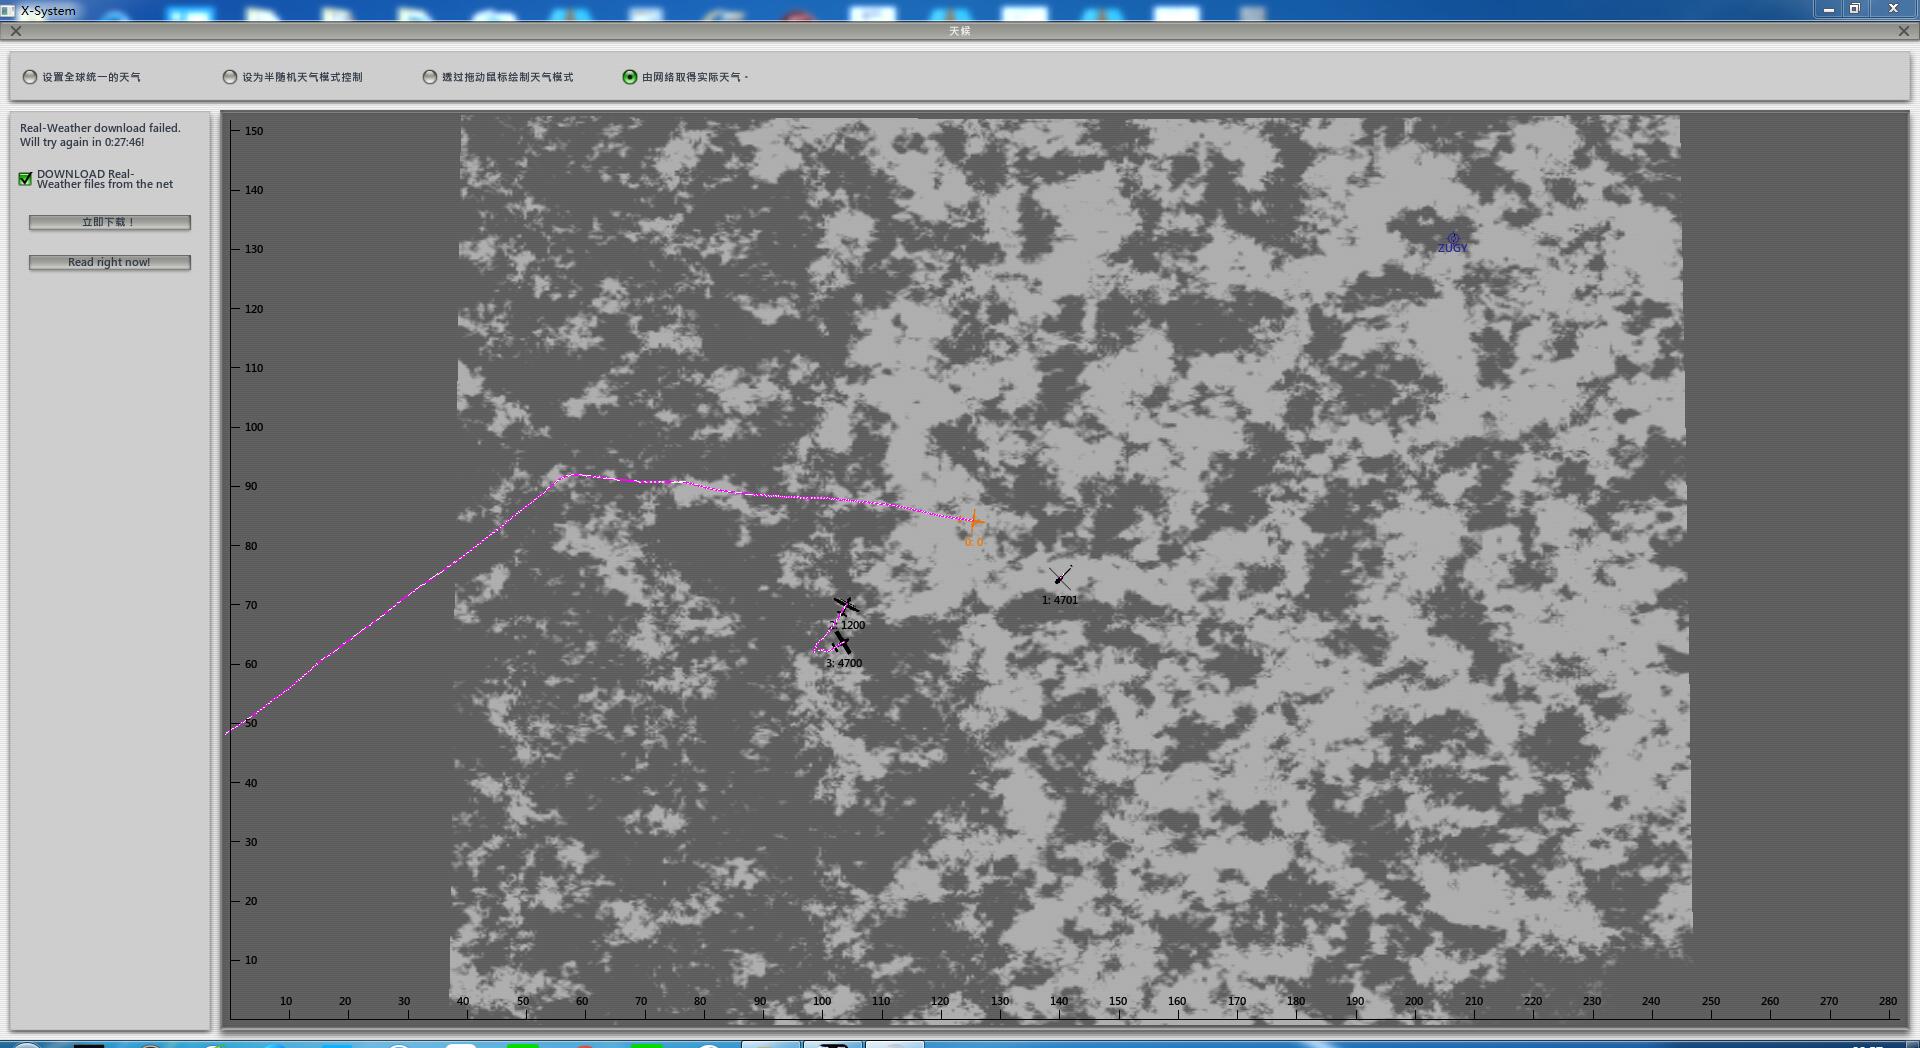Close the 天候 dialog using the left X
This screenshot has height=1048, width=1920.
click(16, 31)
